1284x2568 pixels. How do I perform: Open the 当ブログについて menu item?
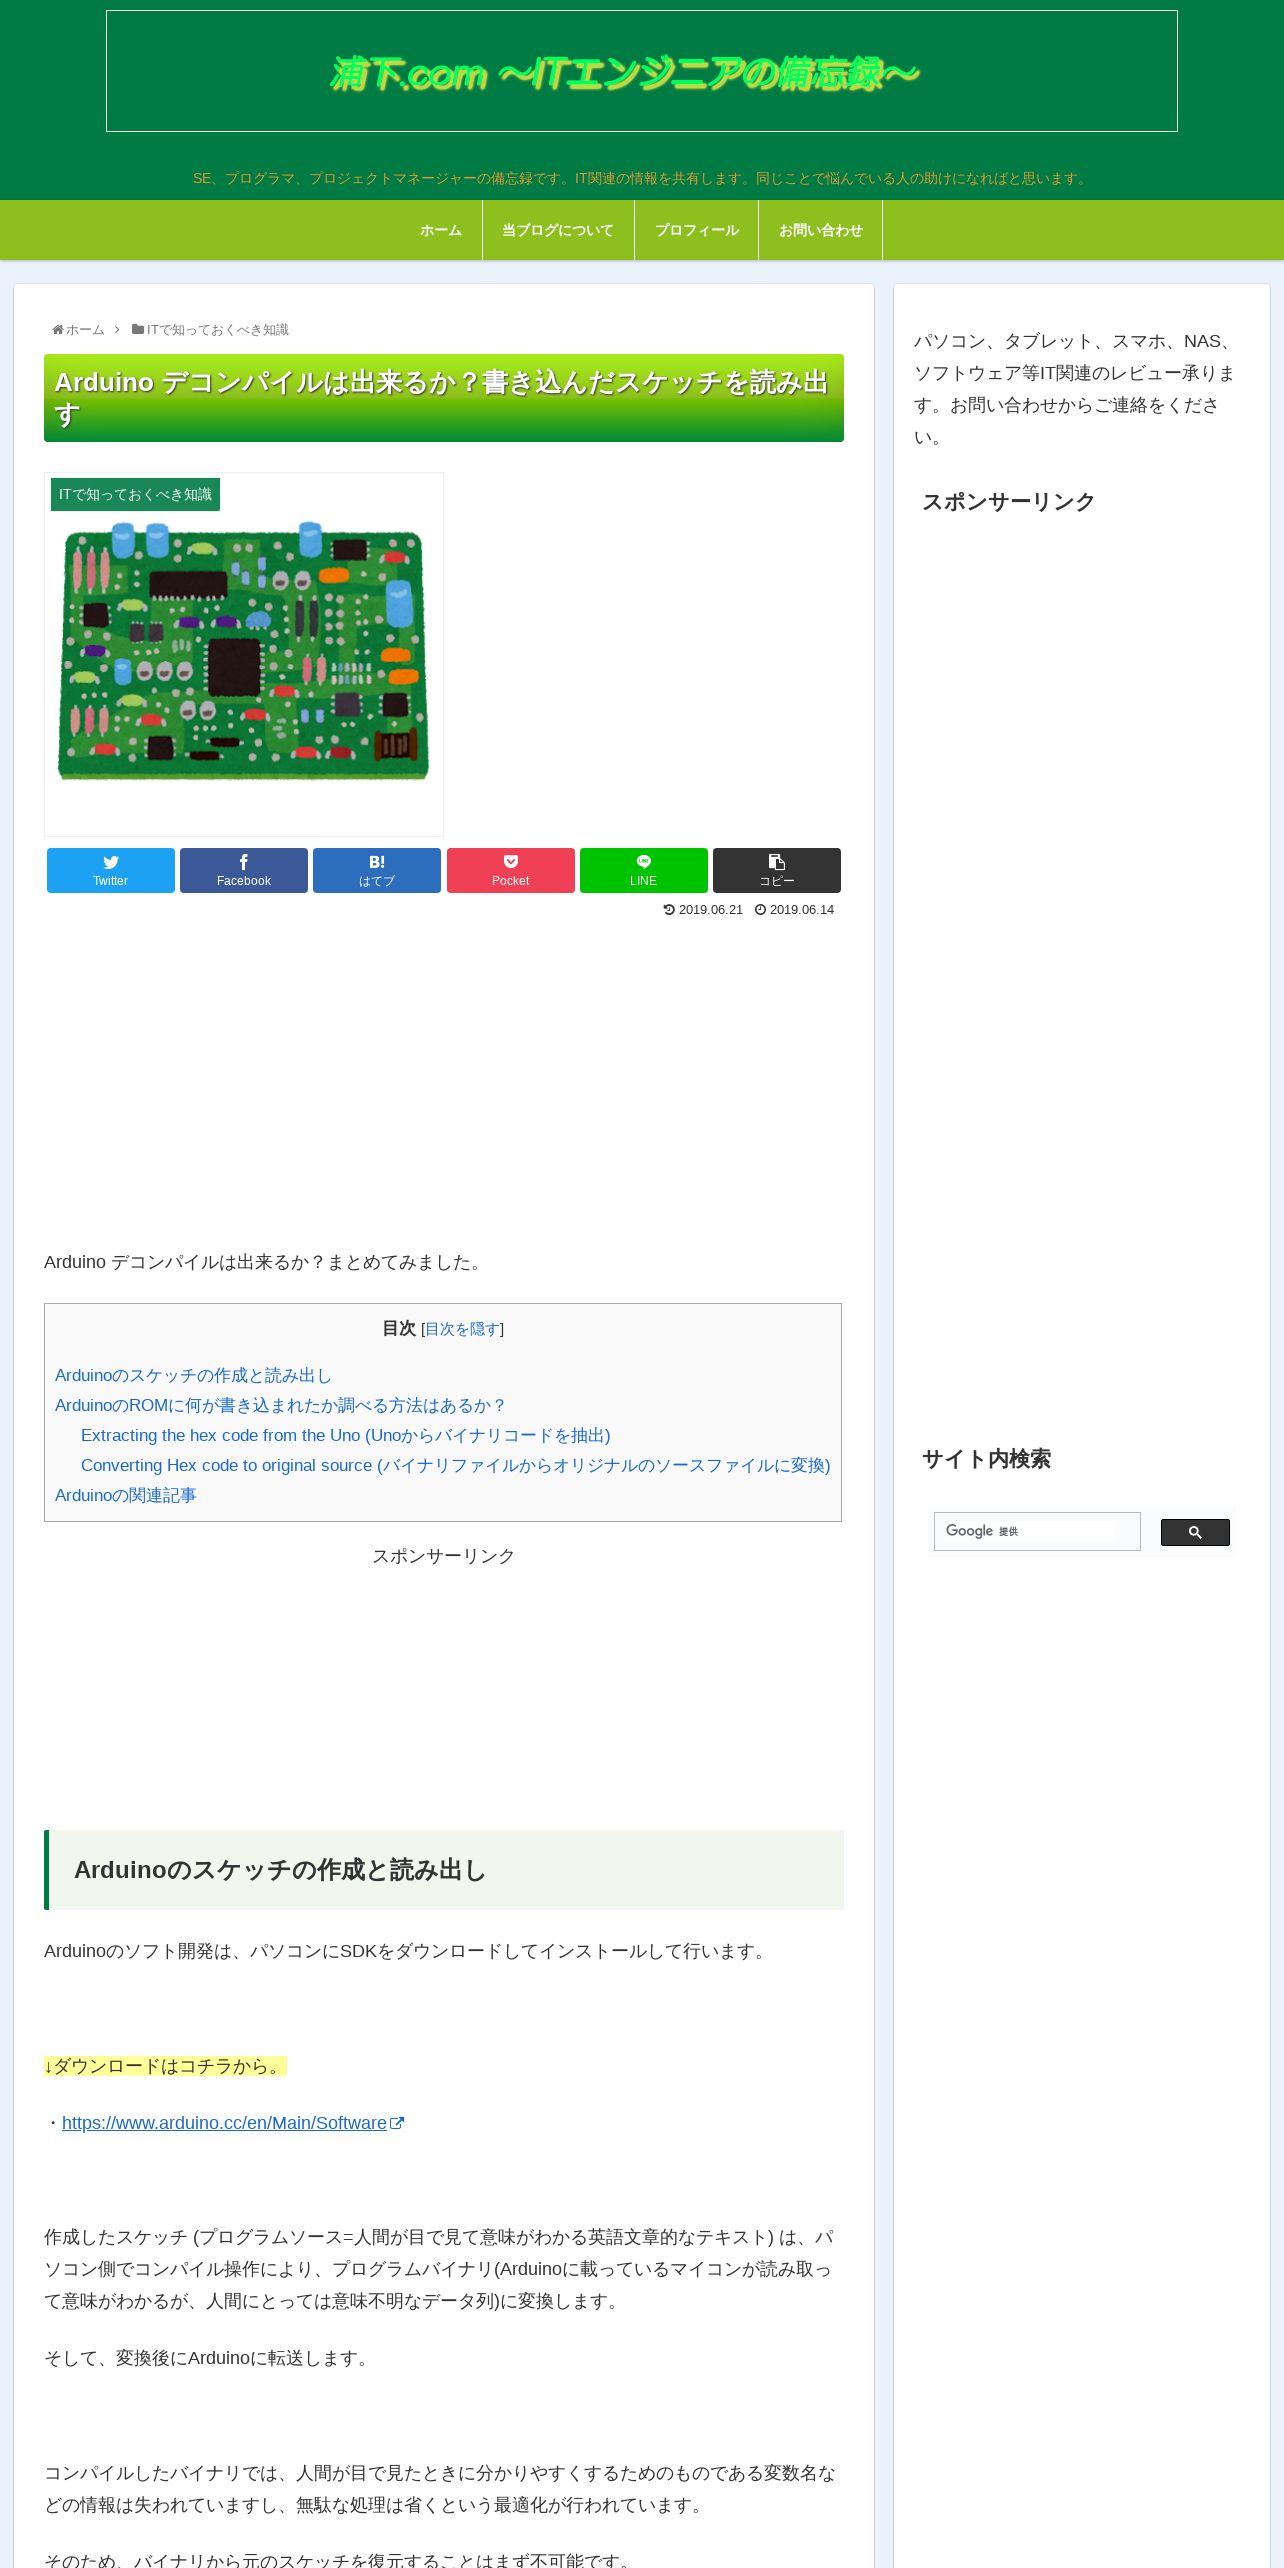click(558, 230)
